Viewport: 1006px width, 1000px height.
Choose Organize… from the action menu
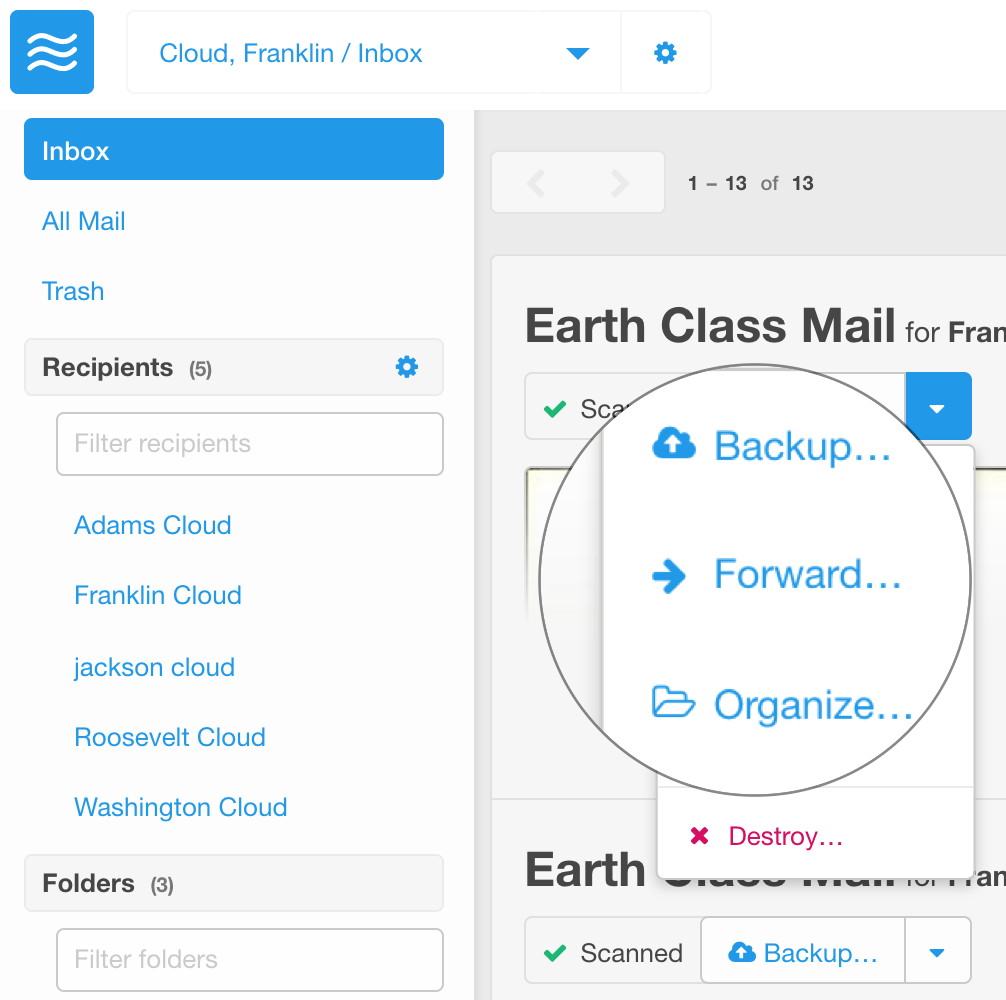(x=782, y=704)
